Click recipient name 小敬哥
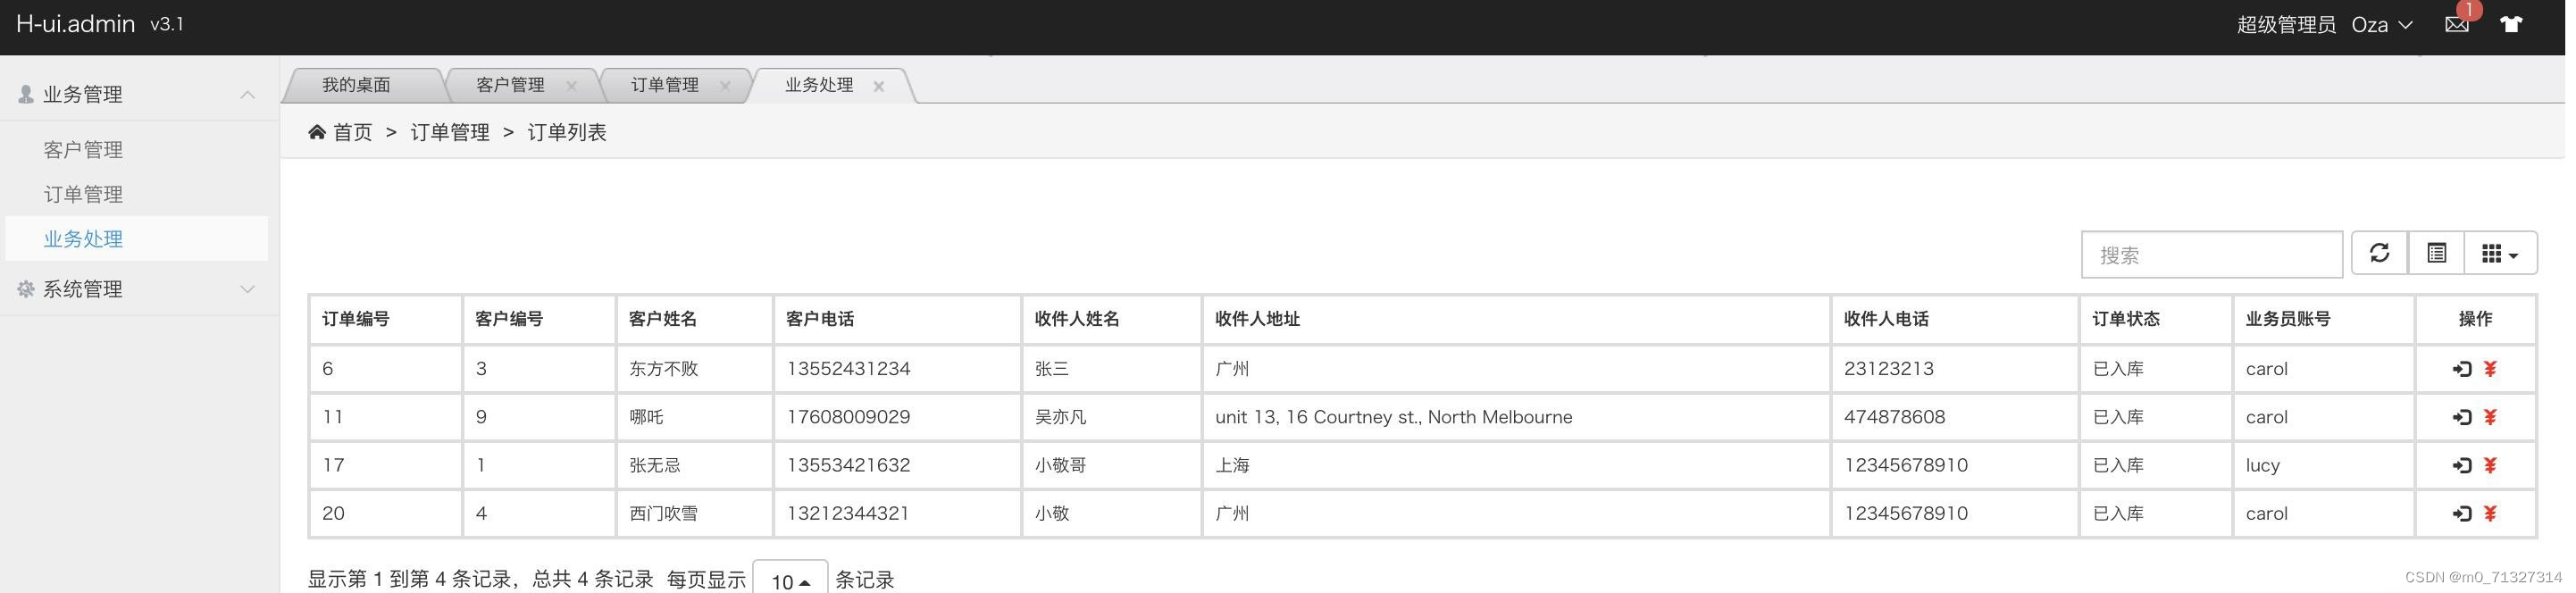2576x593 pixels. click(1060, 465)
